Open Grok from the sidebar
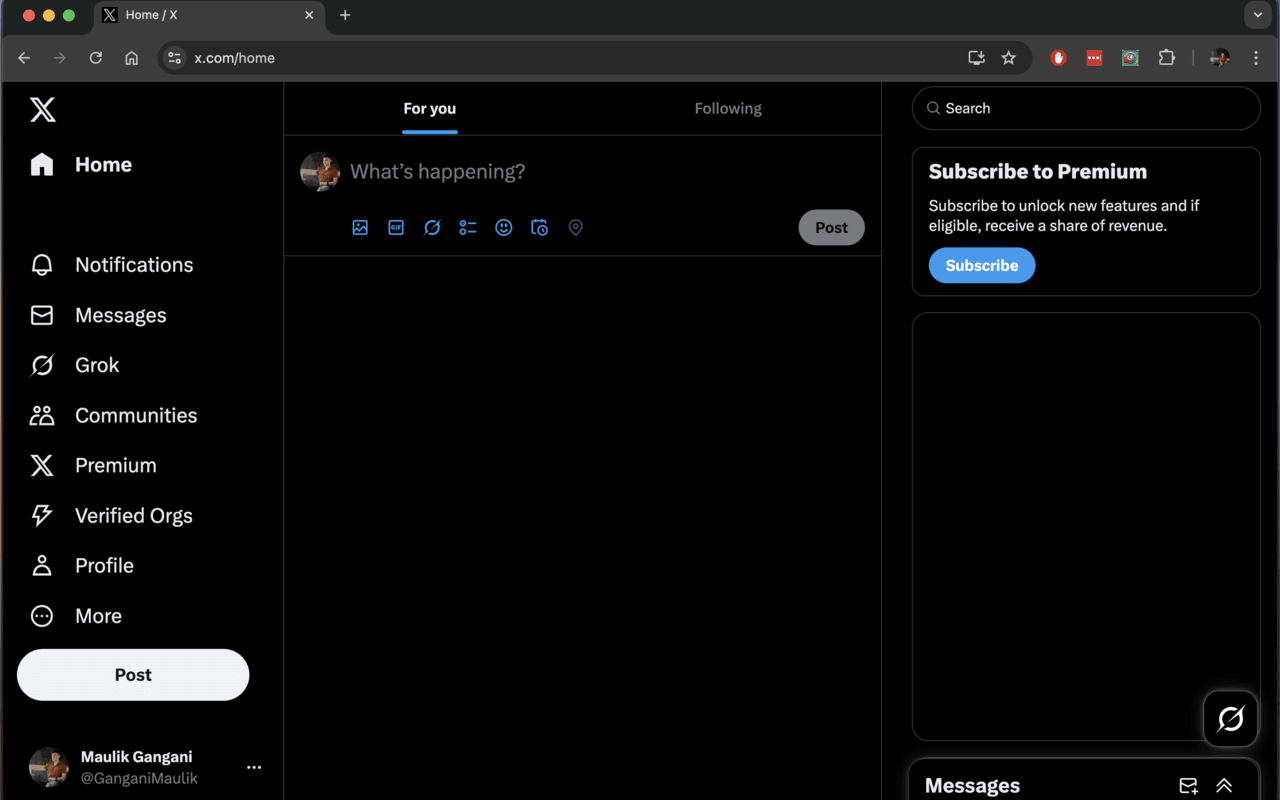The height and width of the screenshot is (800, 1280). (x=74, y=365)
